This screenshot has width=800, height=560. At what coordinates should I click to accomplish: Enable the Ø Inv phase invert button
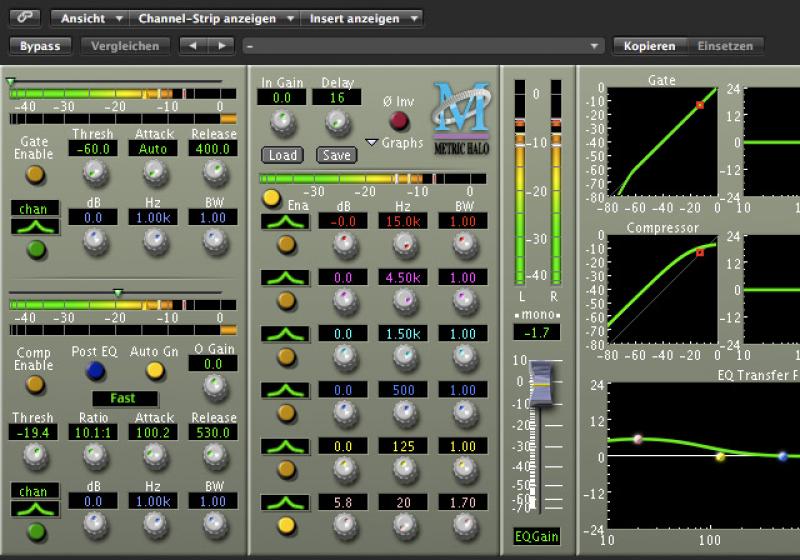[x=399, y=121]
